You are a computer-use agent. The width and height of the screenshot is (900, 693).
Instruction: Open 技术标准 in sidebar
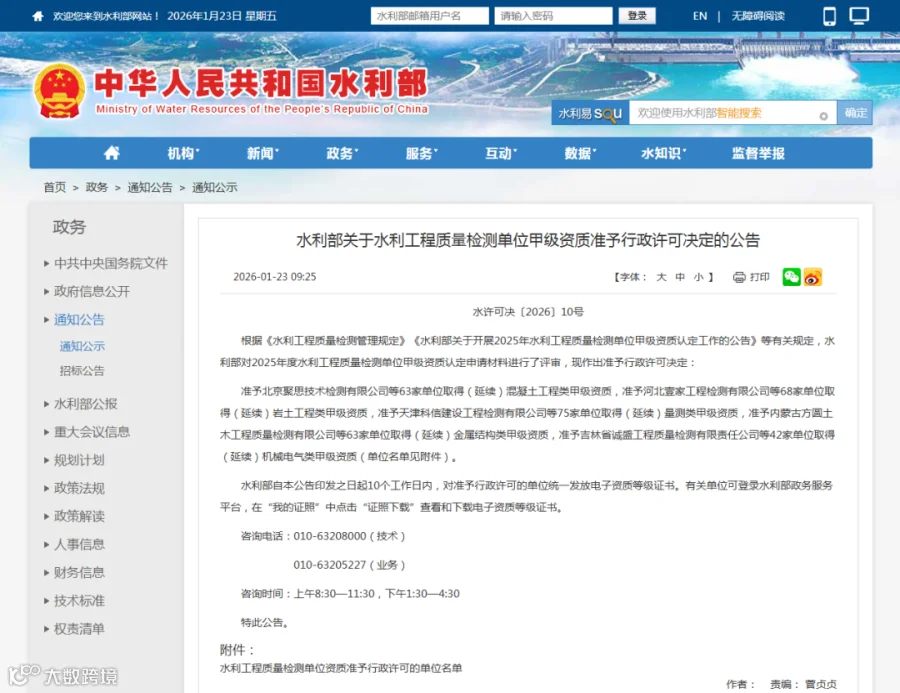[x=79, y=601]
